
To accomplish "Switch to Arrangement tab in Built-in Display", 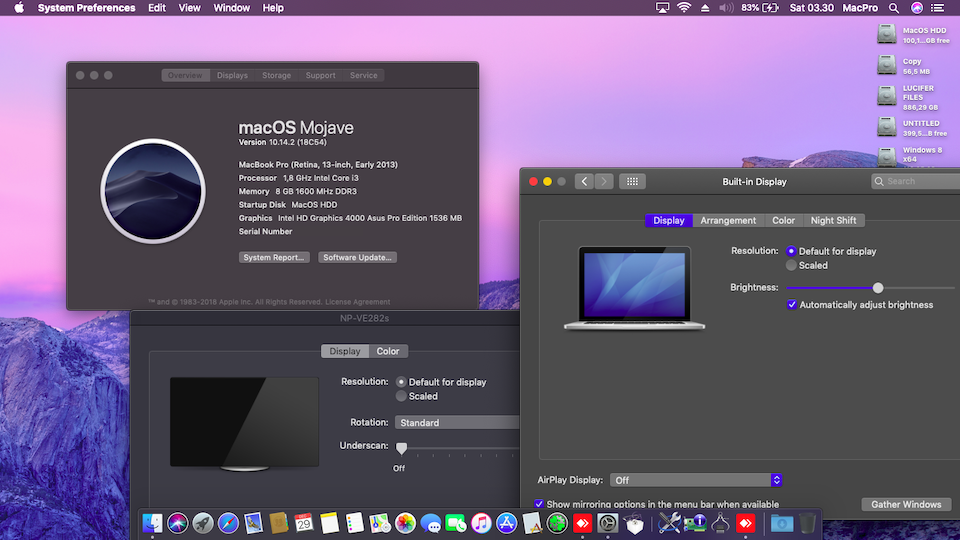I will 728,220.
